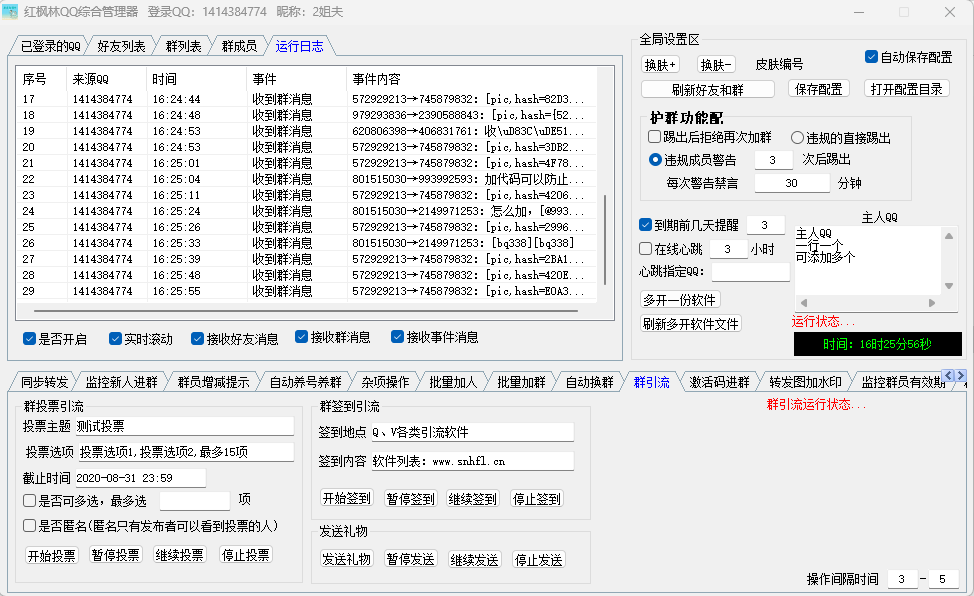
Task: Click 发送礼物 button in gift section
Action: [x=346, y=559]
